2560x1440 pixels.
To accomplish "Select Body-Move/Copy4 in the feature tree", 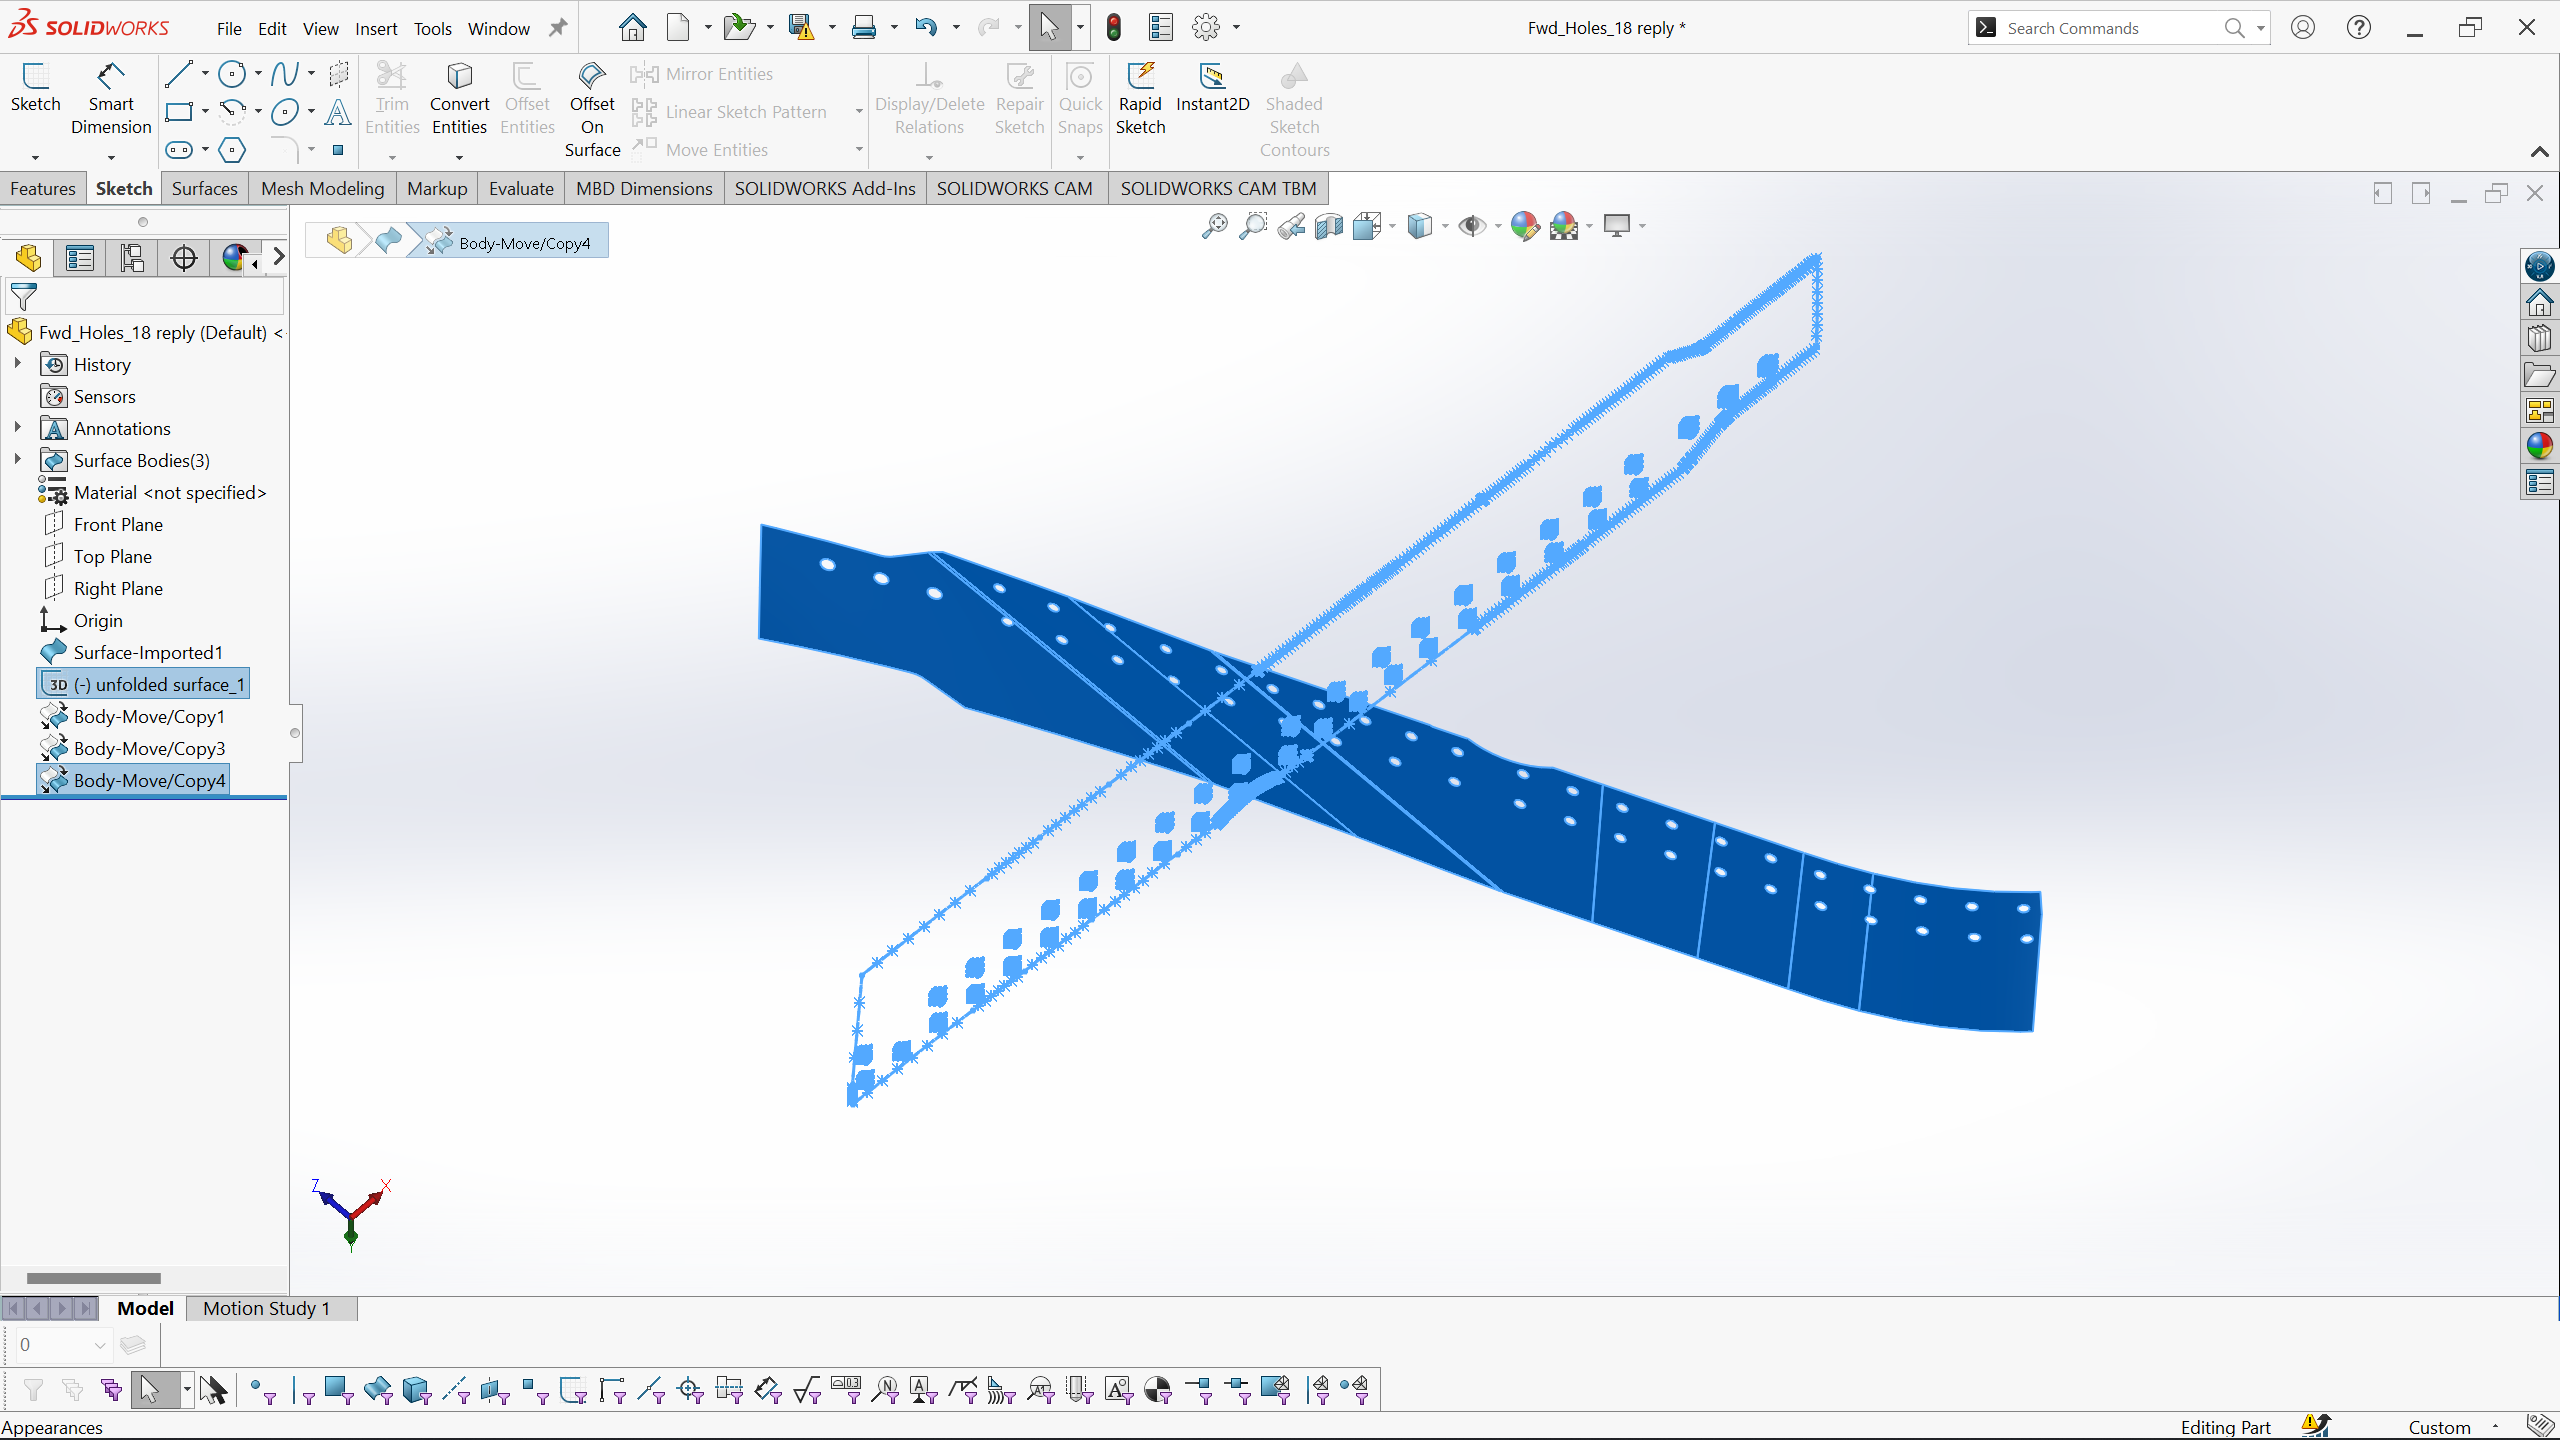I will (148, 780).
